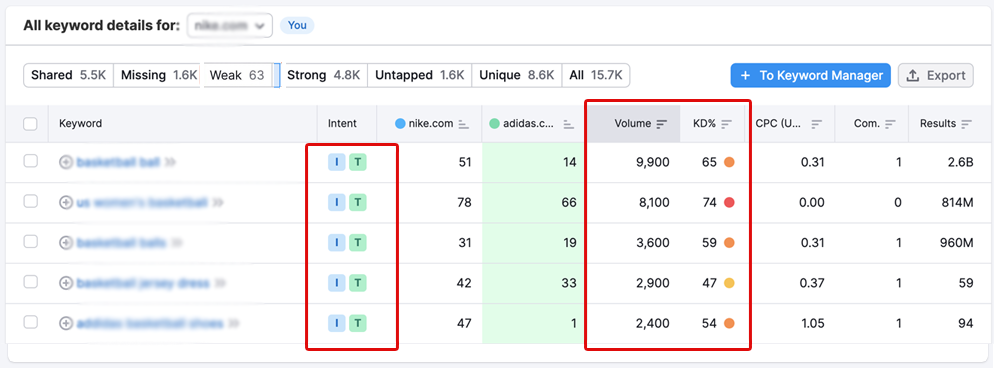Click the To Keyword Manager button

pos(811,75)
